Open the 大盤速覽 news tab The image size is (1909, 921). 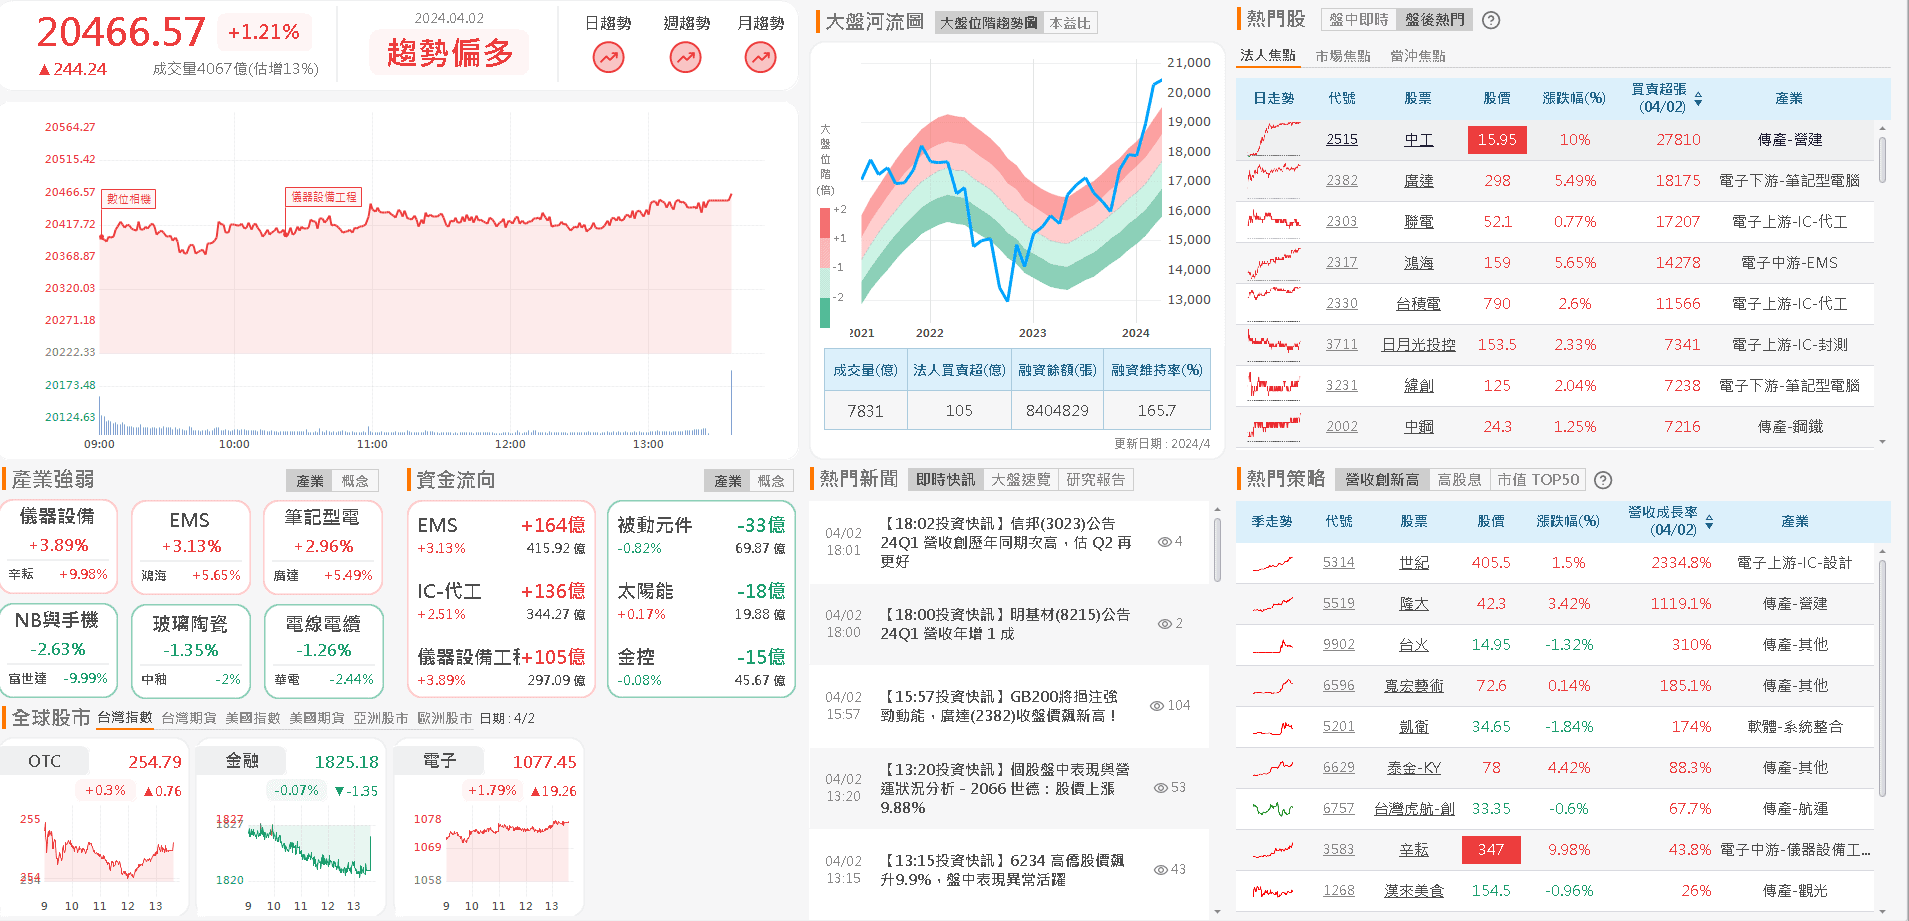click(1021, 480)
